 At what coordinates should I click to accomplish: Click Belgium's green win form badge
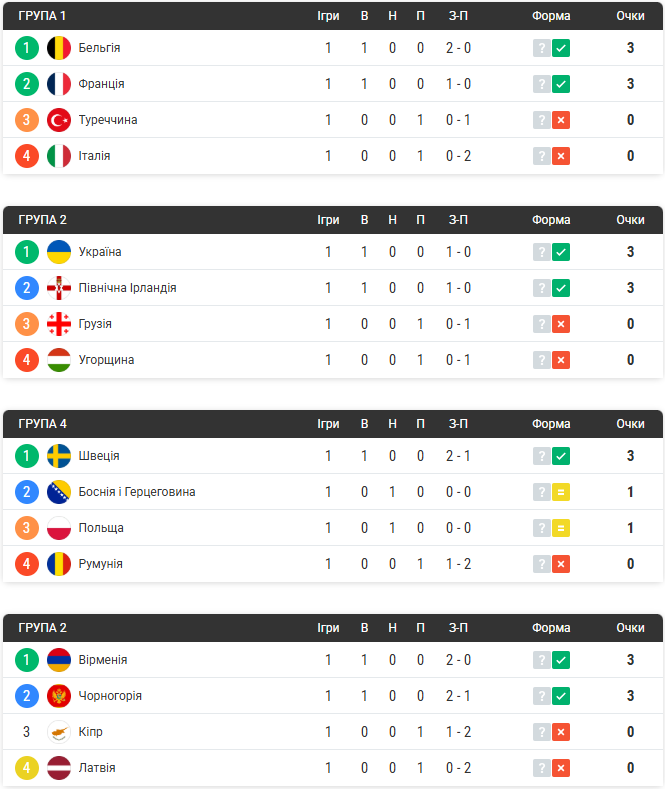tap(561, 48)
